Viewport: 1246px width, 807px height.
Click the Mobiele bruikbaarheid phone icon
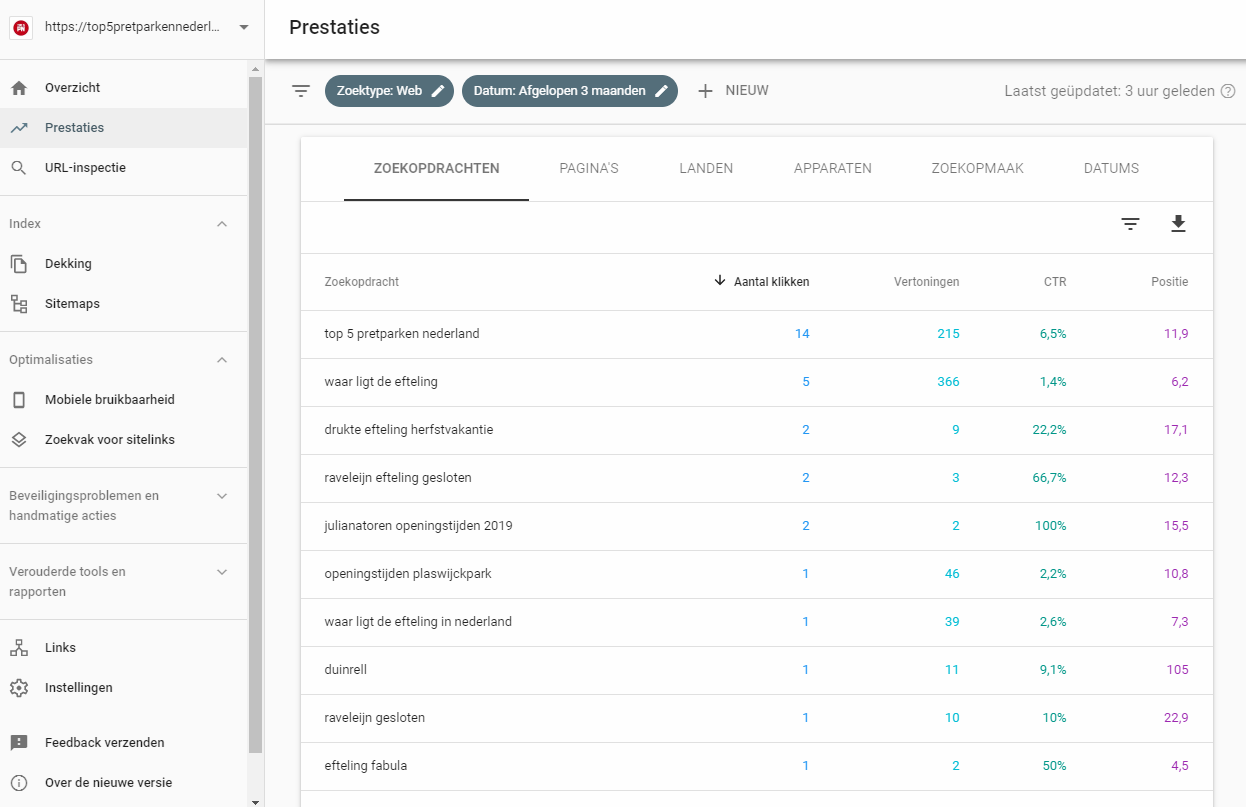(x=19, y=400)
